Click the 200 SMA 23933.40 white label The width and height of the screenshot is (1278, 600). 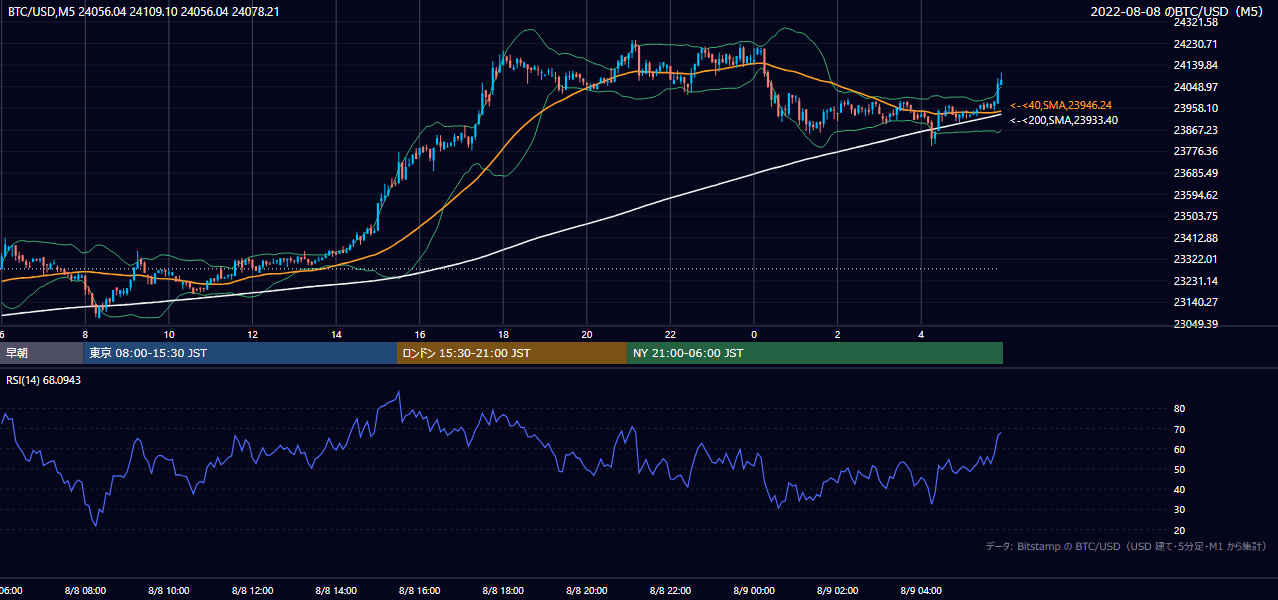[x=1064, y=121]
